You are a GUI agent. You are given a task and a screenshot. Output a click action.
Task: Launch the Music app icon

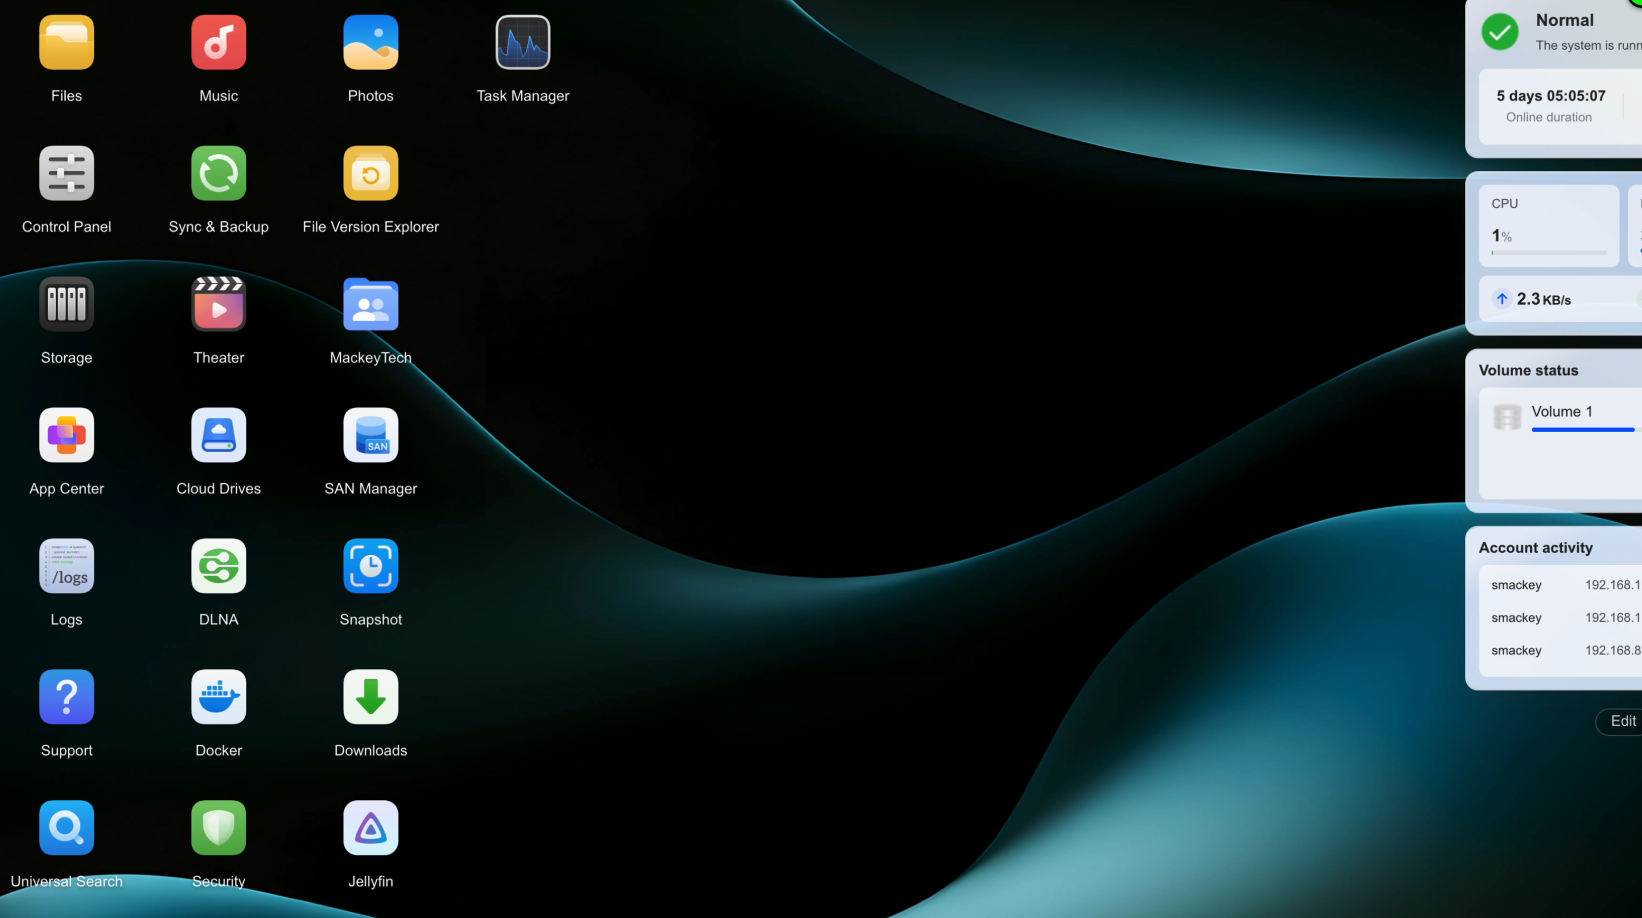[218, 42]
